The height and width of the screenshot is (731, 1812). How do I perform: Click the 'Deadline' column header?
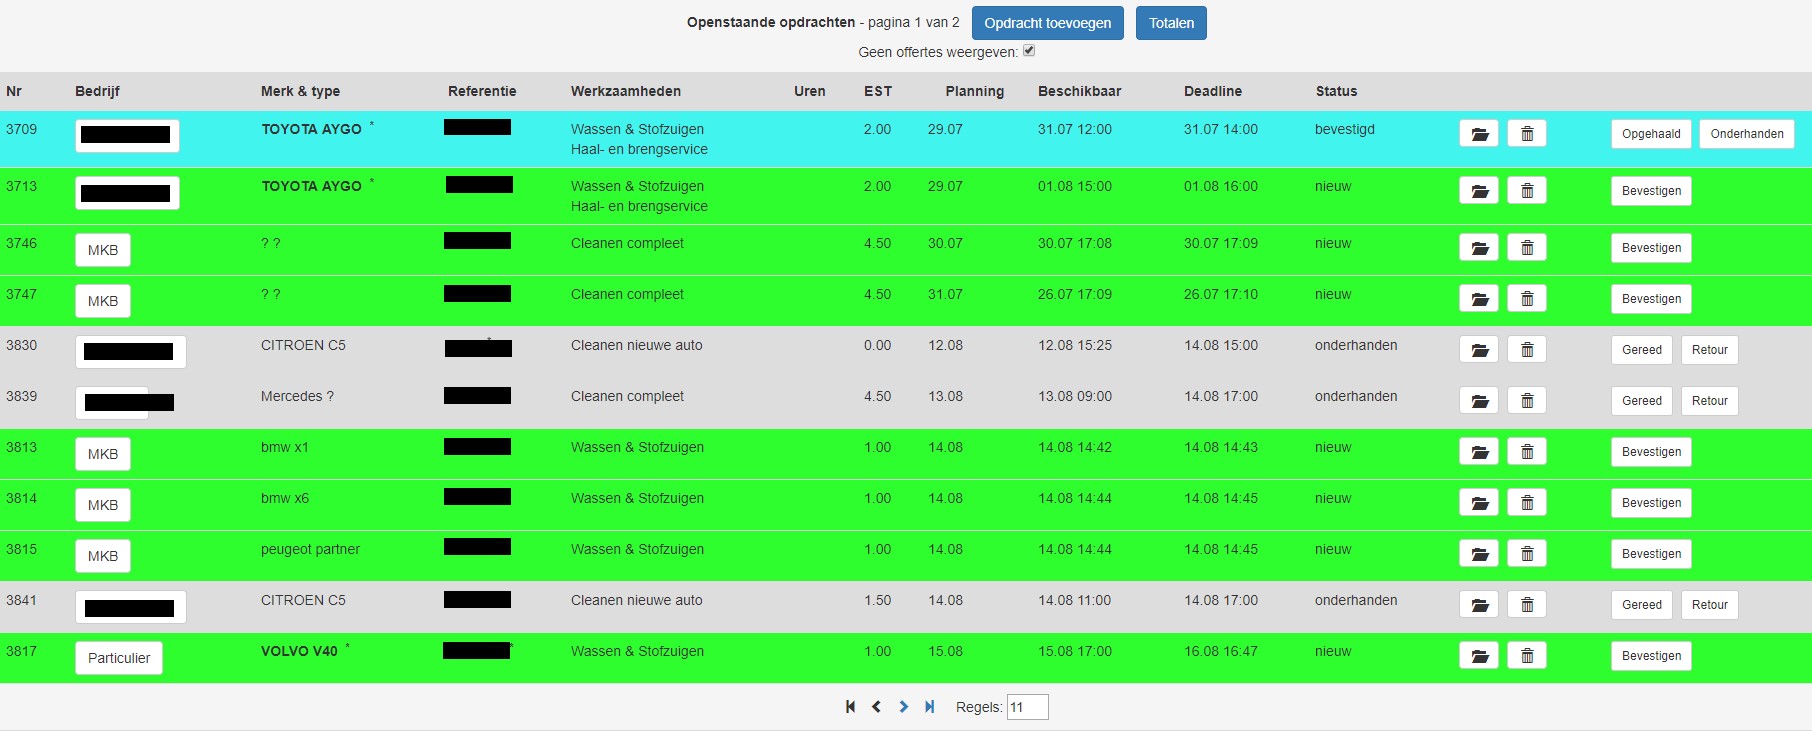(1213, 91)
